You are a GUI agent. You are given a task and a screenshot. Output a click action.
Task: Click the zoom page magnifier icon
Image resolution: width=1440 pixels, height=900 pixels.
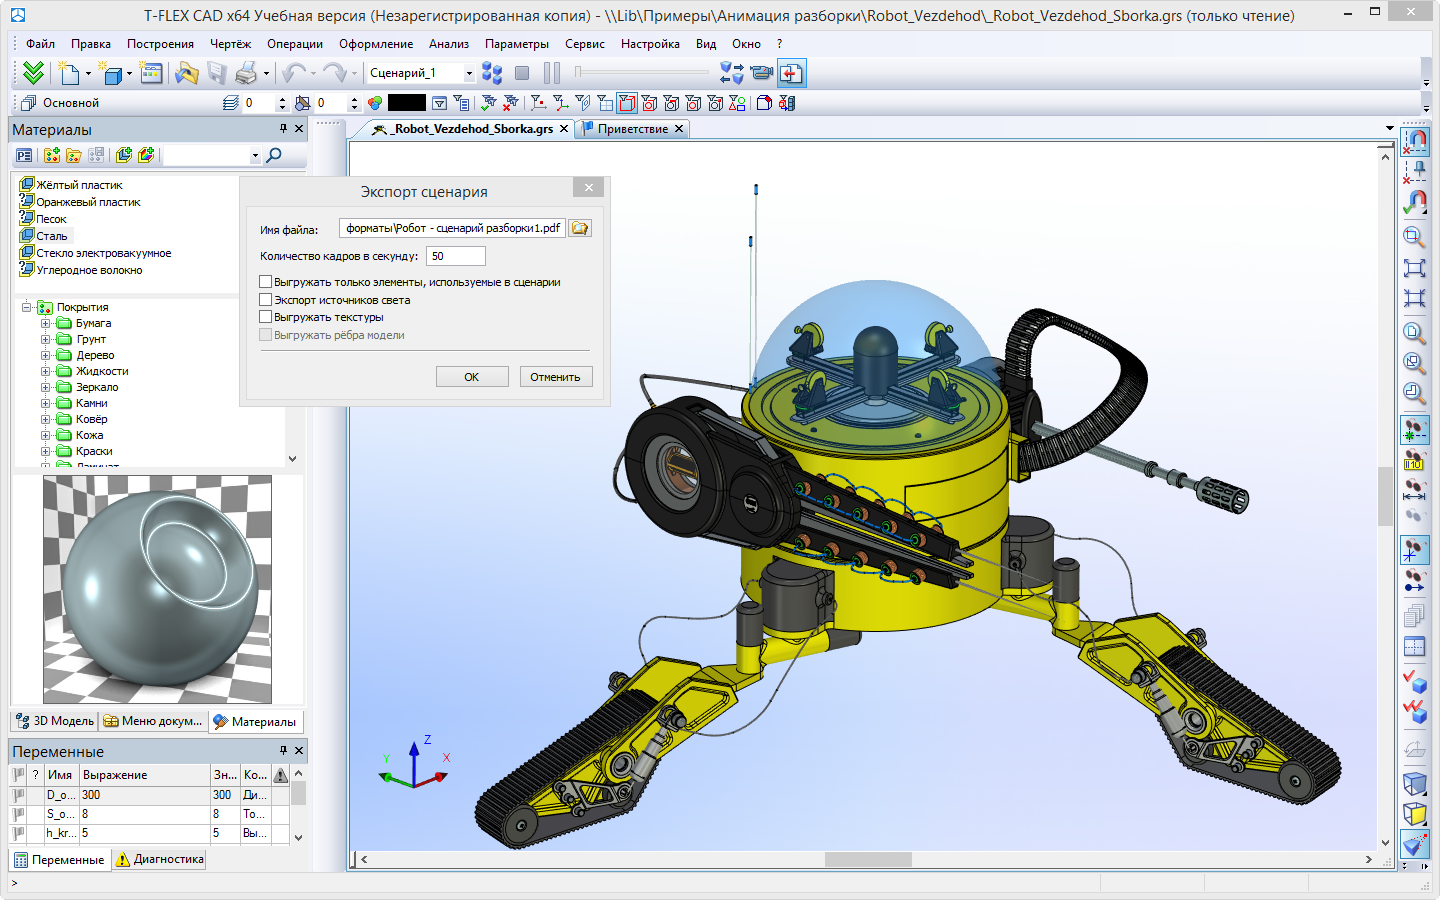pos(1414,333)
